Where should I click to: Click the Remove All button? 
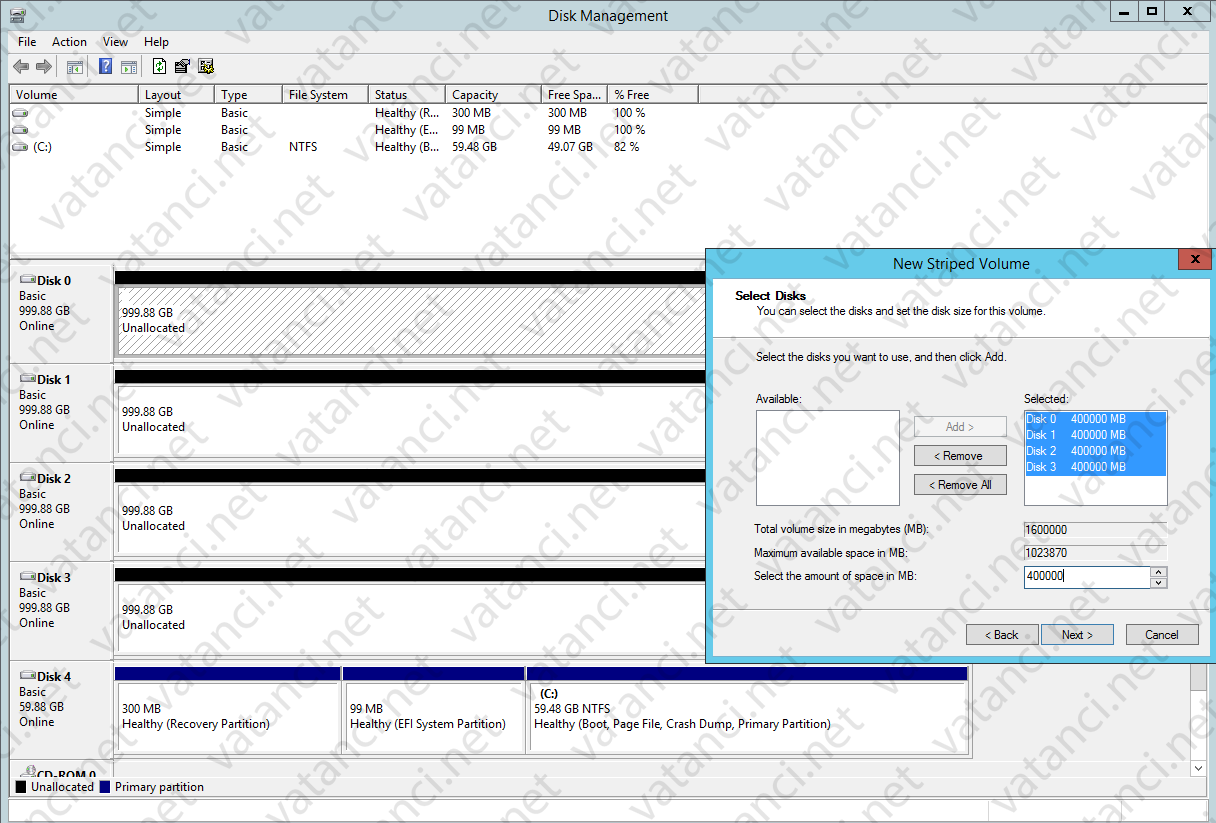[959, 484]
